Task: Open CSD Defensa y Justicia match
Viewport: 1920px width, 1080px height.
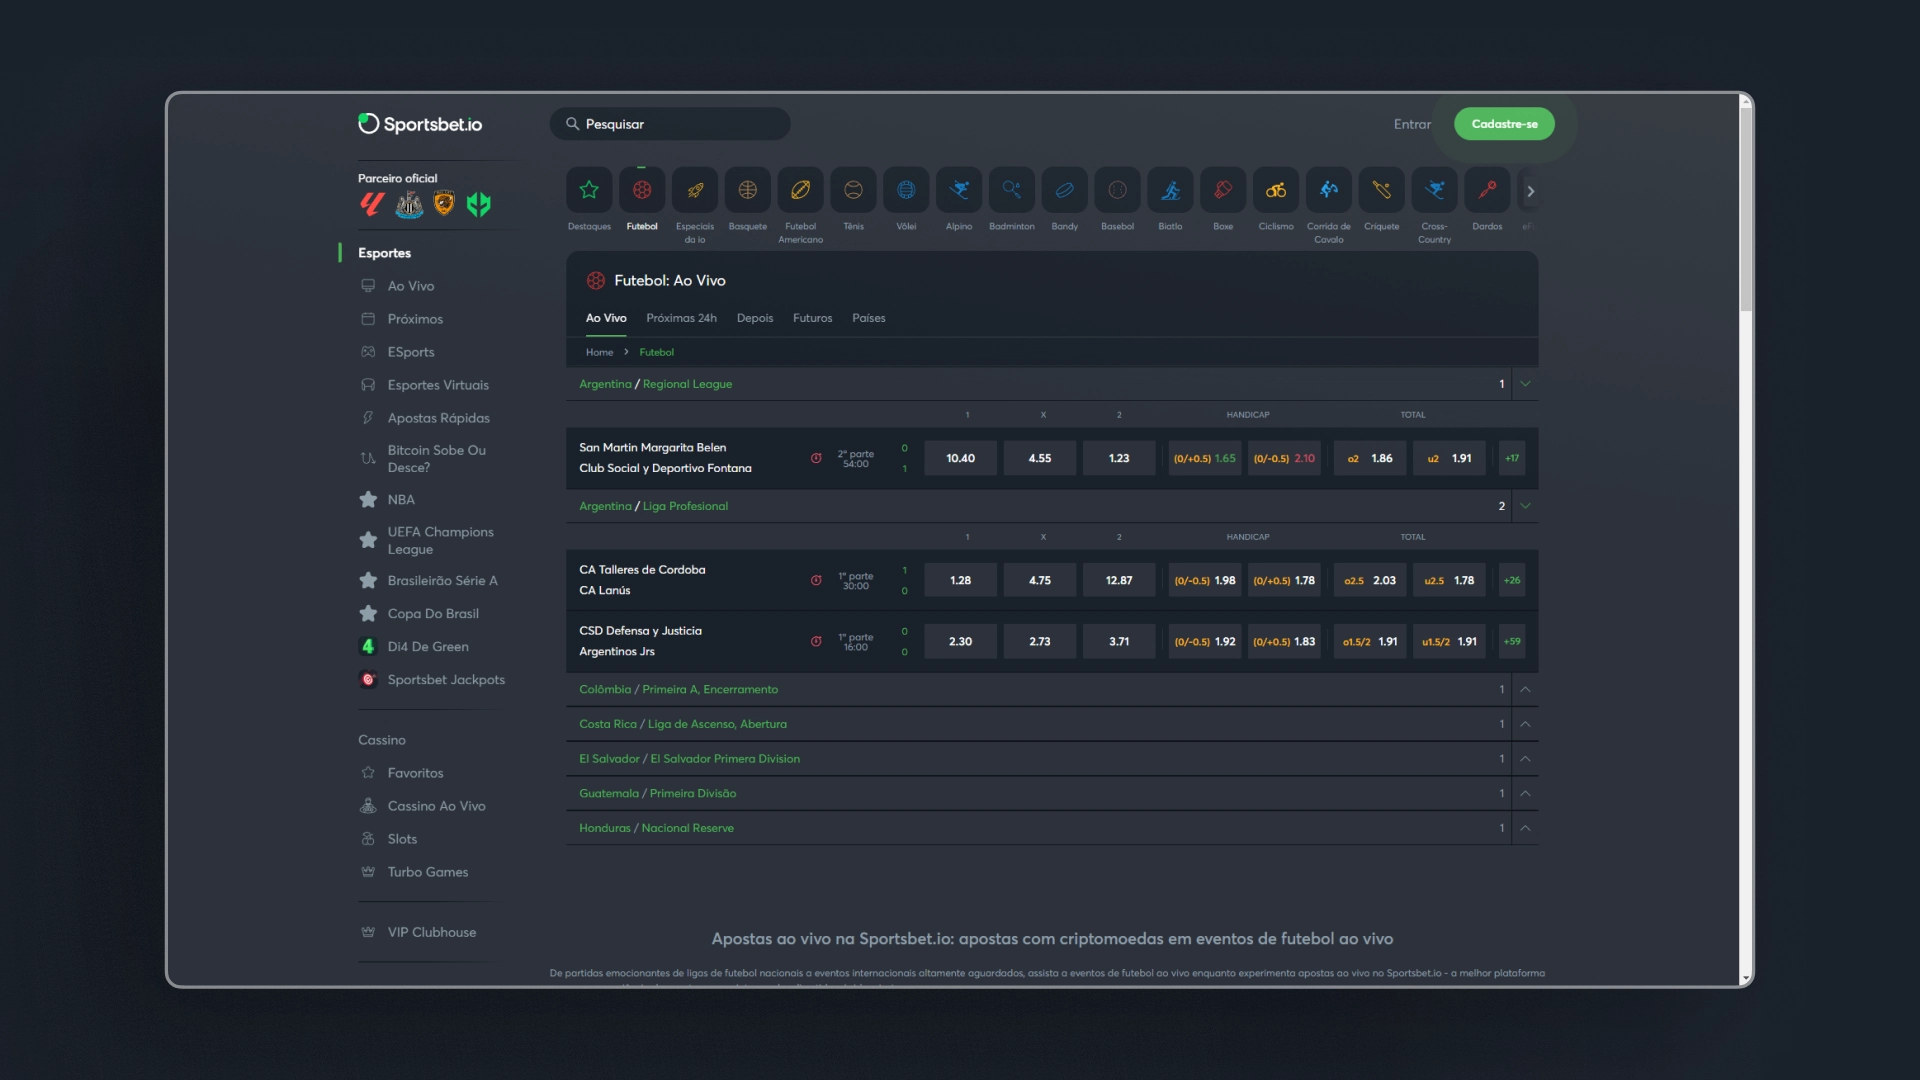Action: (x=640, y=641)
